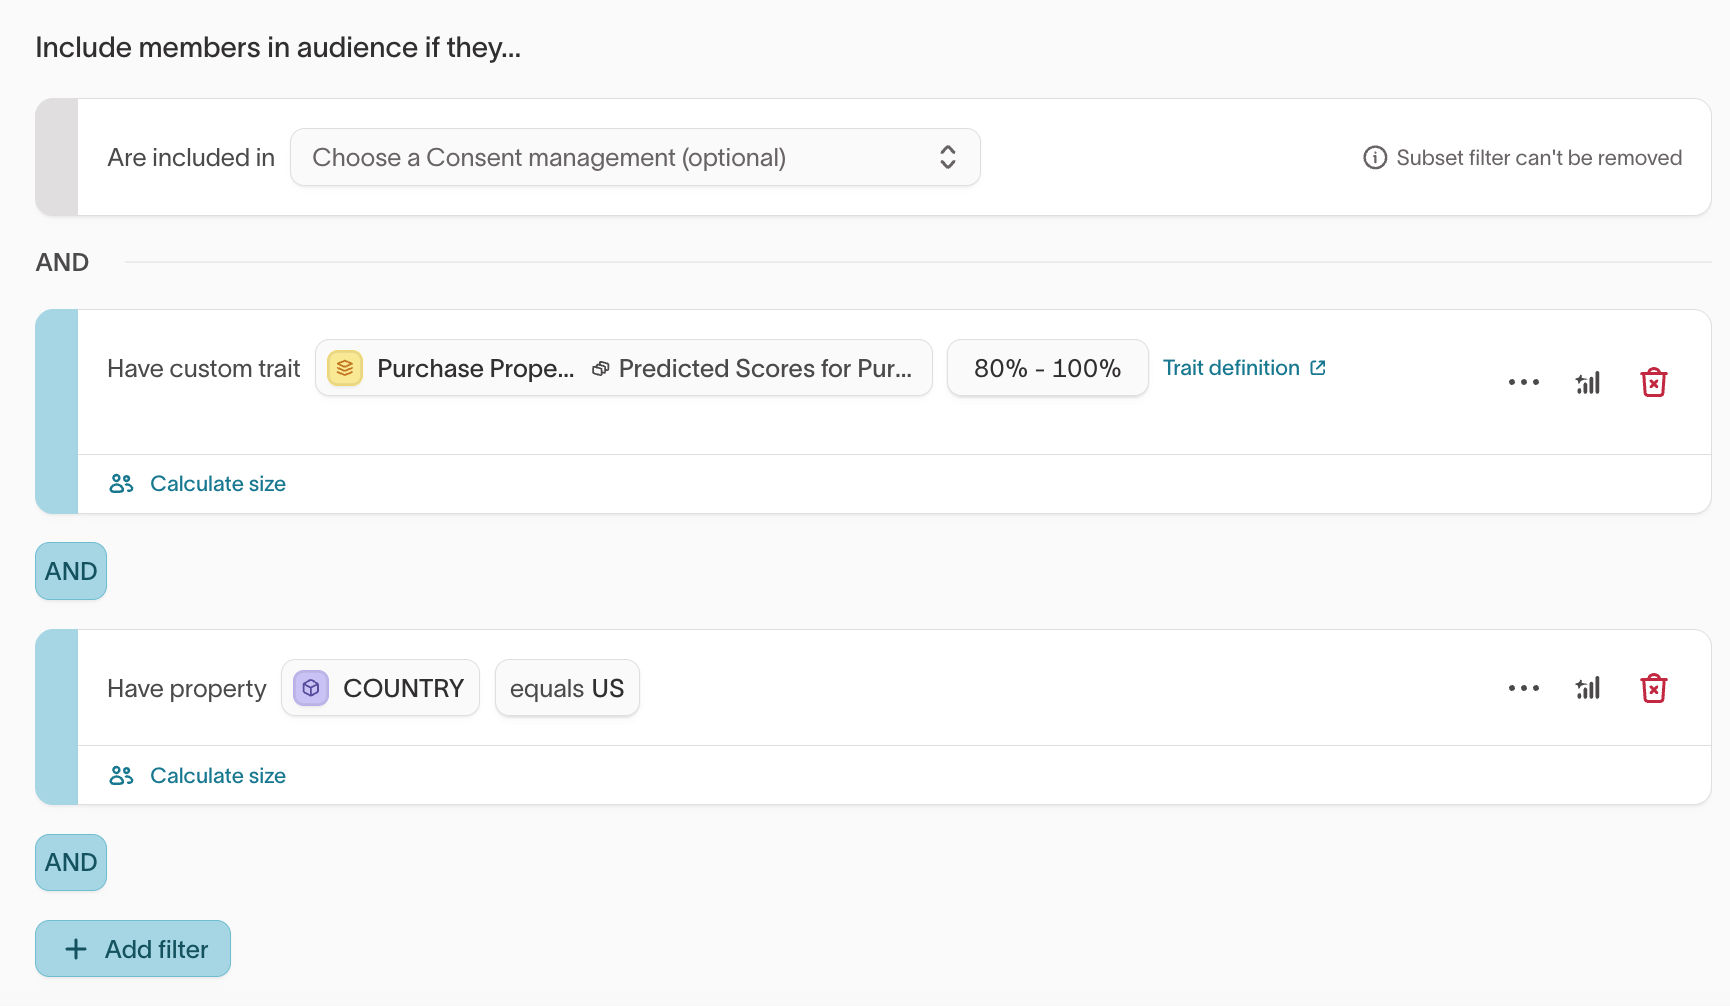Click the purple cube icon on COUNTRY chip

click(x=311, y=688)
